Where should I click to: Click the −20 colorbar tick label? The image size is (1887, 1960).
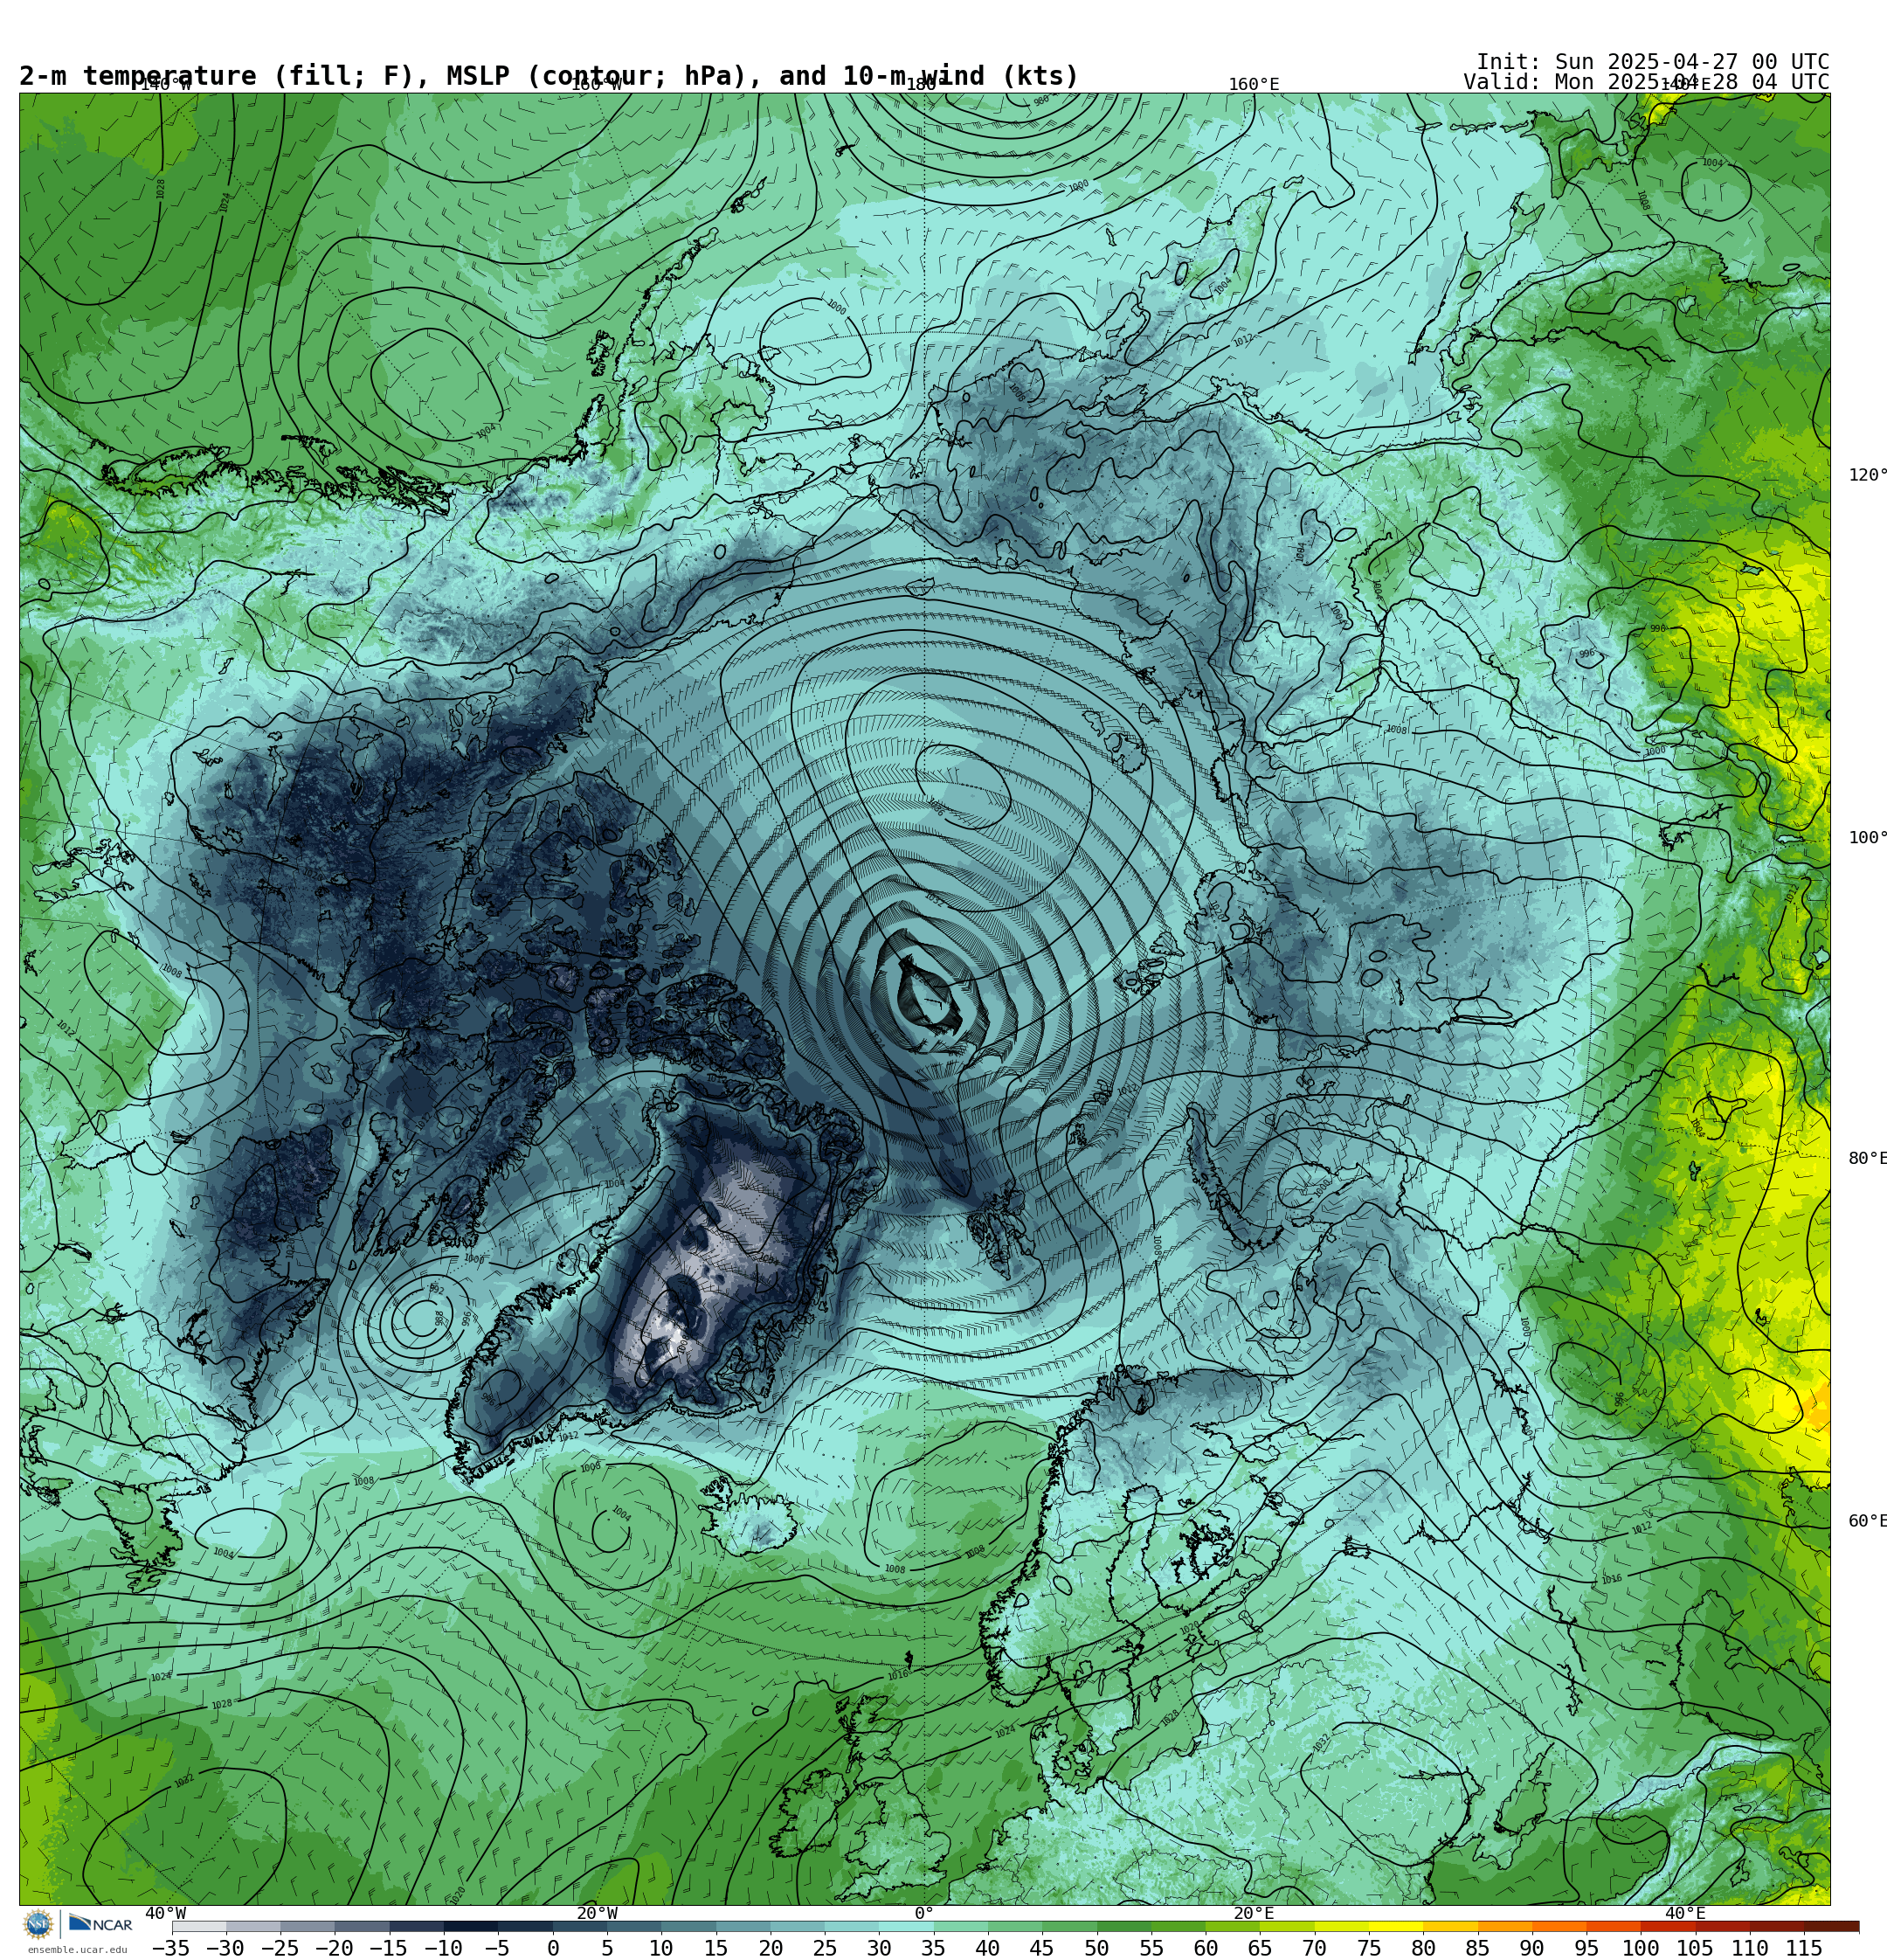[334, 1948]
